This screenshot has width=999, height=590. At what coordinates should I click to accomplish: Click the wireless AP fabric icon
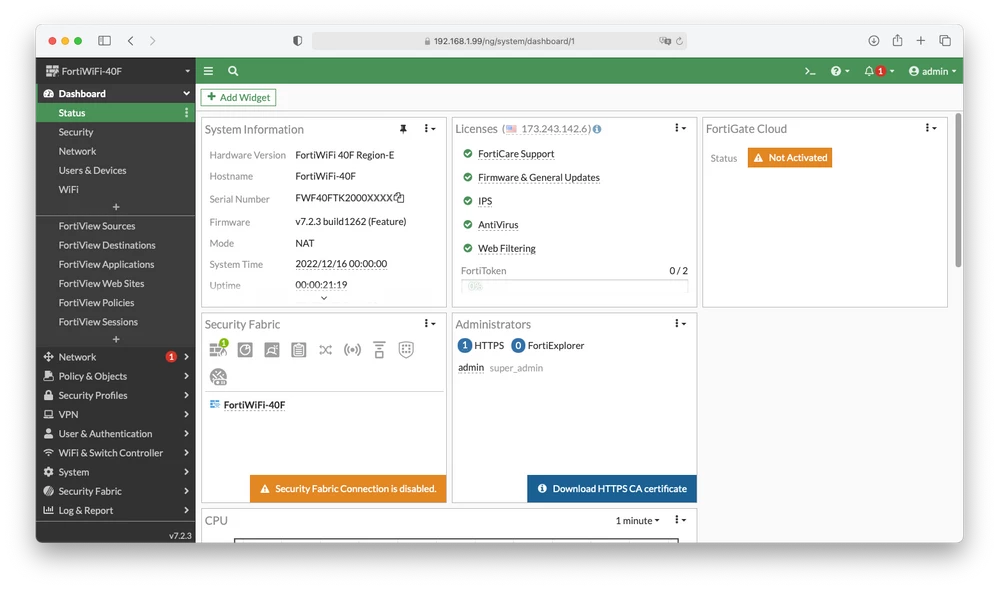[352, 349]
